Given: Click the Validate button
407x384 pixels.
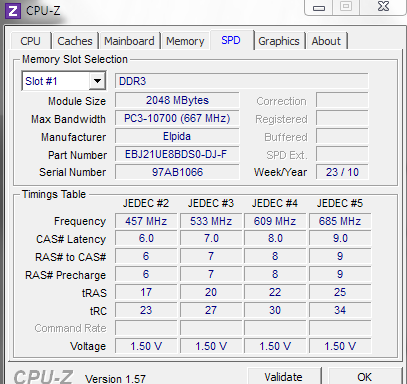Looking at the screenshot, I should [284, 377].
